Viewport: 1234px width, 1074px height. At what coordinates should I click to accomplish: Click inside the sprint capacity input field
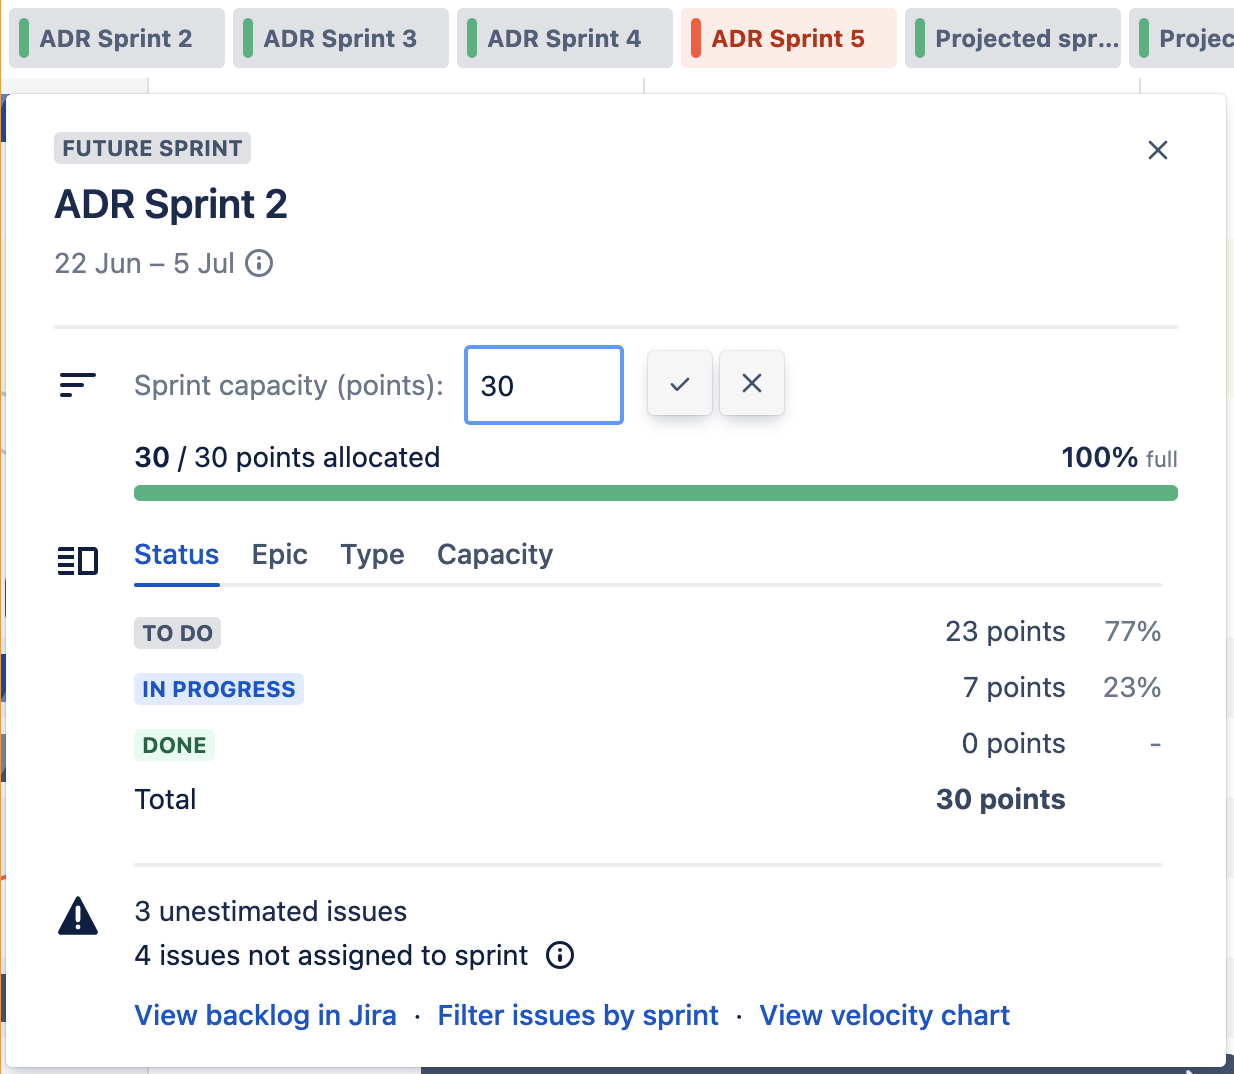(543, 385)
